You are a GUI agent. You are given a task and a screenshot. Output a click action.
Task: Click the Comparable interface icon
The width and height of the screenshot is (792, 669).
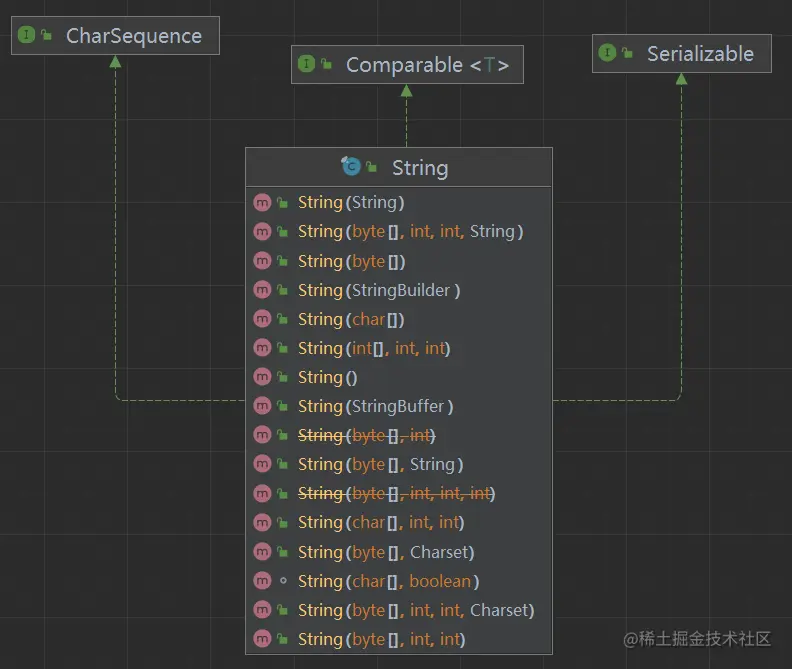click(306, 64)
